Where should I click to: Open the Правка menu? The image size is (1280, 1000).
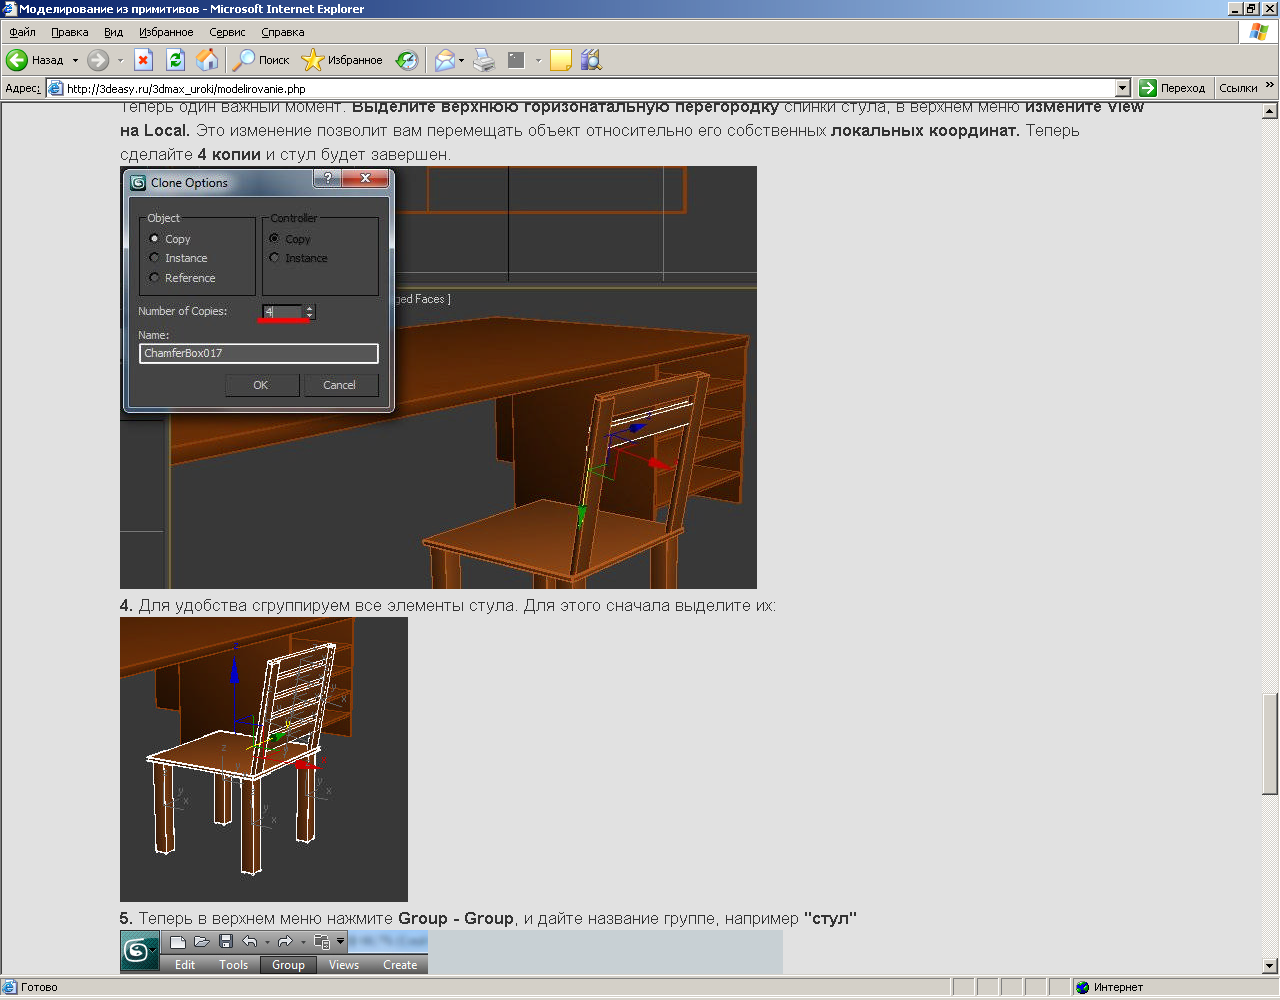70,32
